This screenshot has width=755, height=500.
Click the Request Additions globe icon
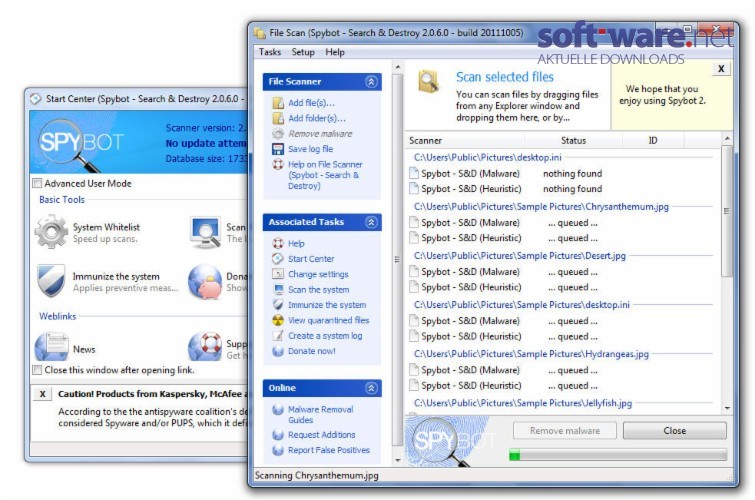(x=278, y=435)
